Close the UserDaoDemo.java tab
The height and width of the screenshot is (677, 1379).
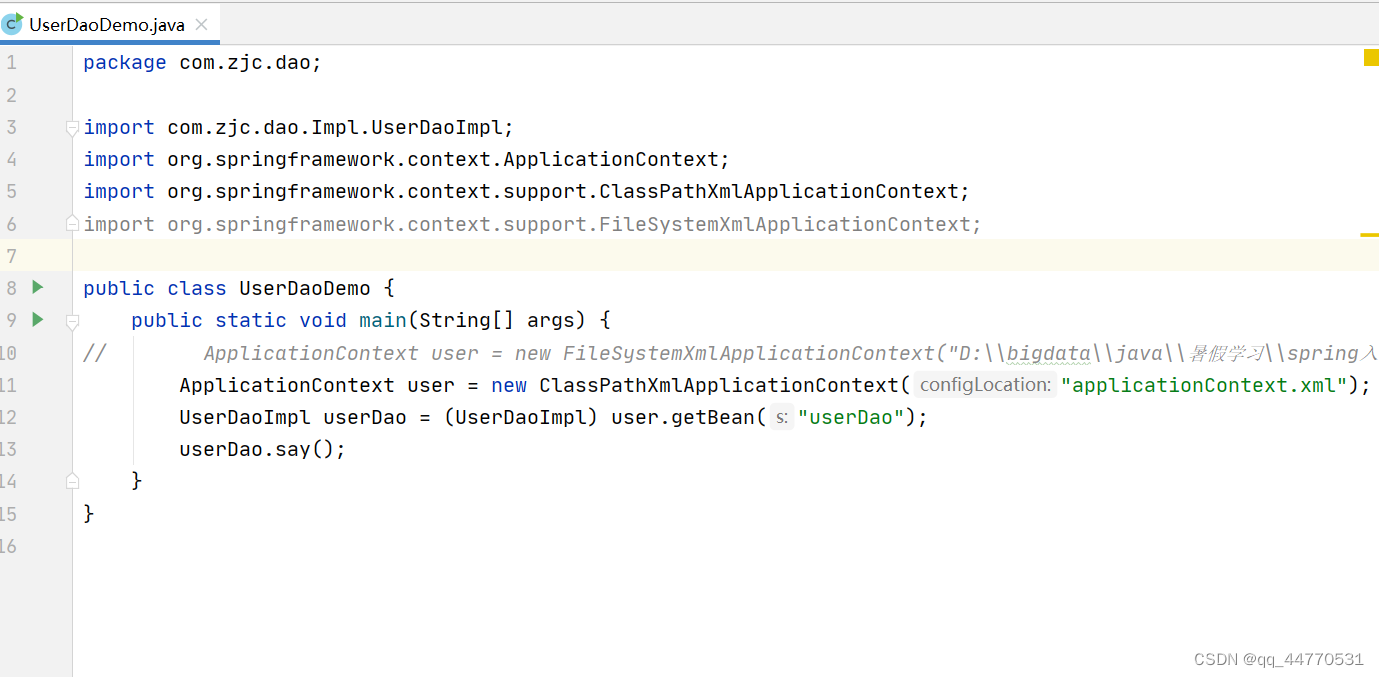pos(201,25)
